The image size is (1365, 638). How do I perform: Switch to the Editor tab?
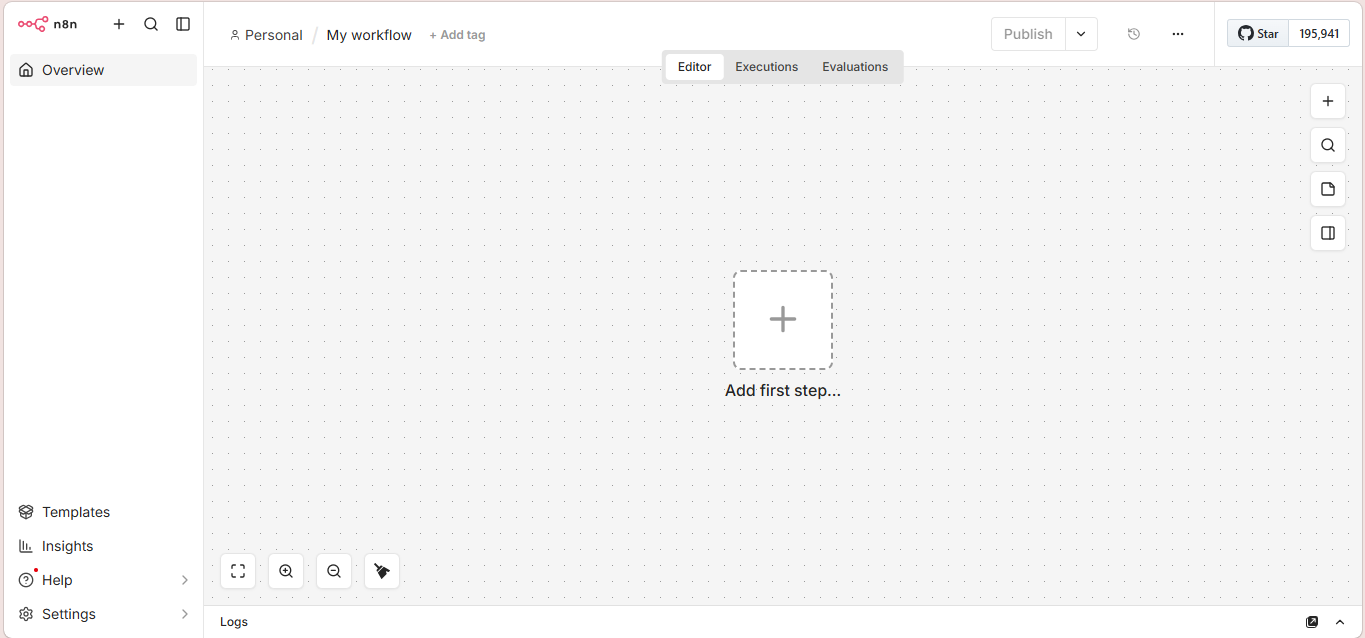tap(694, 67)
